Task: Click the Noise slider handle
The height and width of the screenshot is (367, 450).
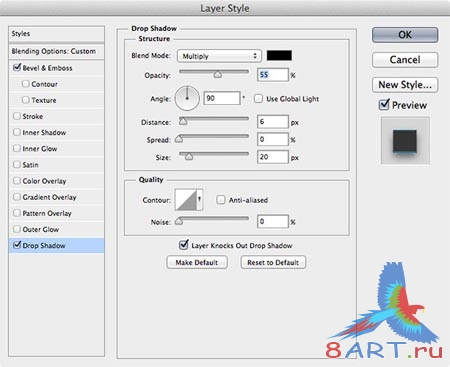Action: coord(179,221)
